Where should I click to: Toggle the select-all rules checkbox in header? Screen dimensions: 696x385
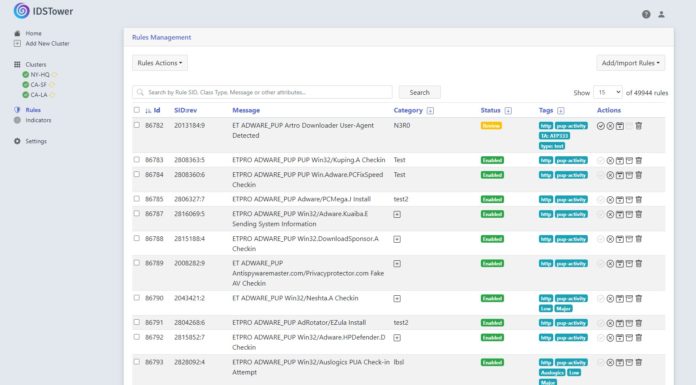coord(137,110)
